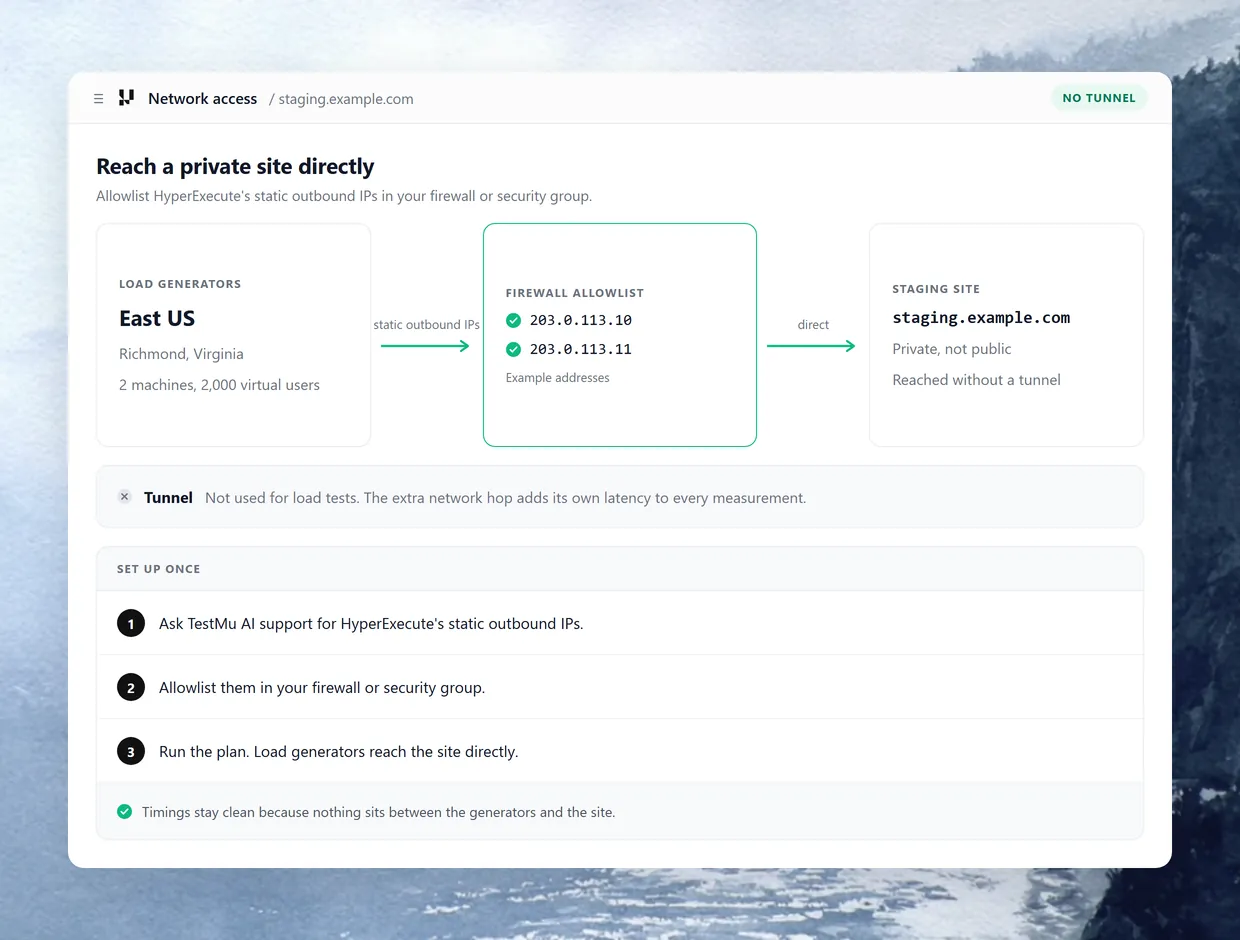Click Reach a private site directly heading
The height and width of the screenshot is (940, 1240).
coord(235,167)
